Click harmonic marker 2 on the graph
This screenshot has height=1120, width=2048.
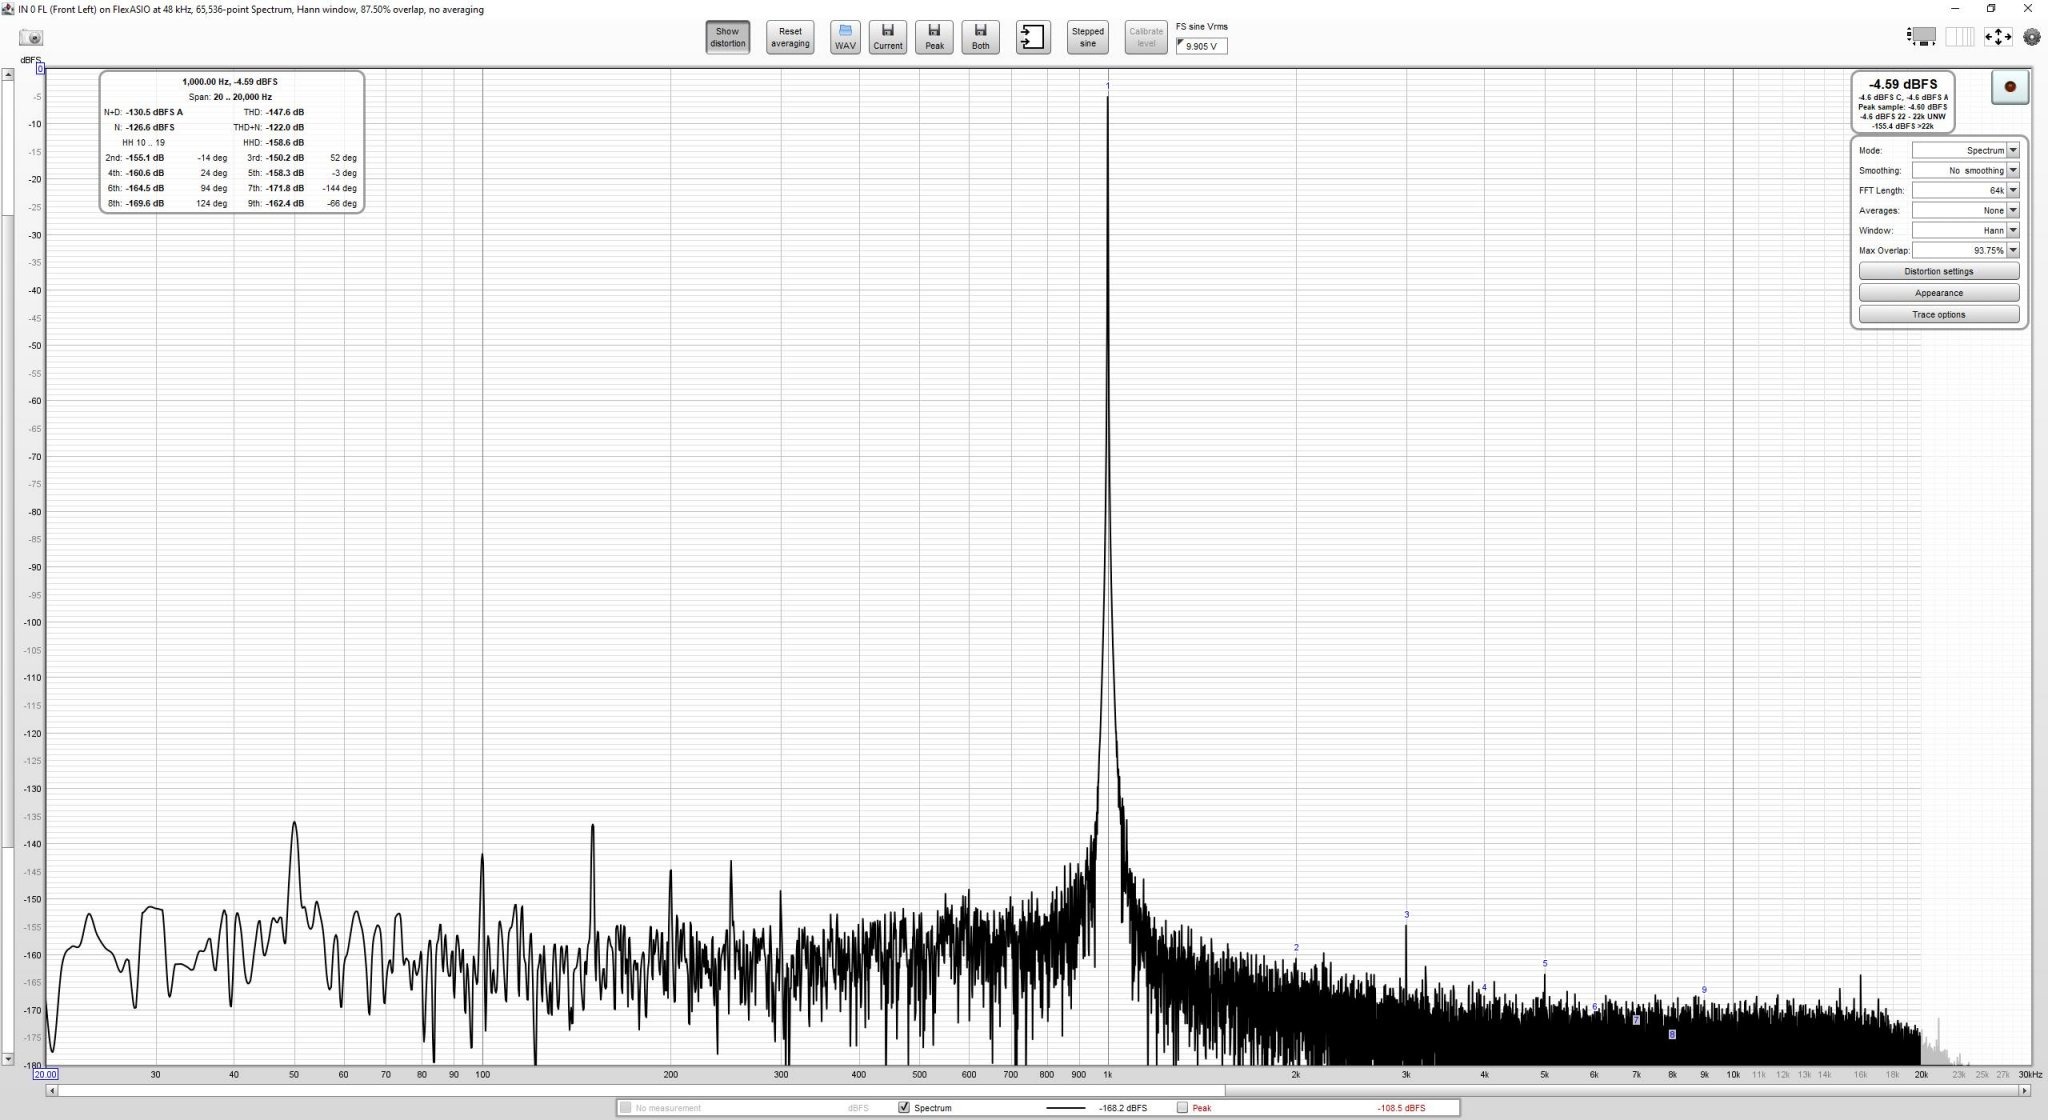[x=1296, y=947]
